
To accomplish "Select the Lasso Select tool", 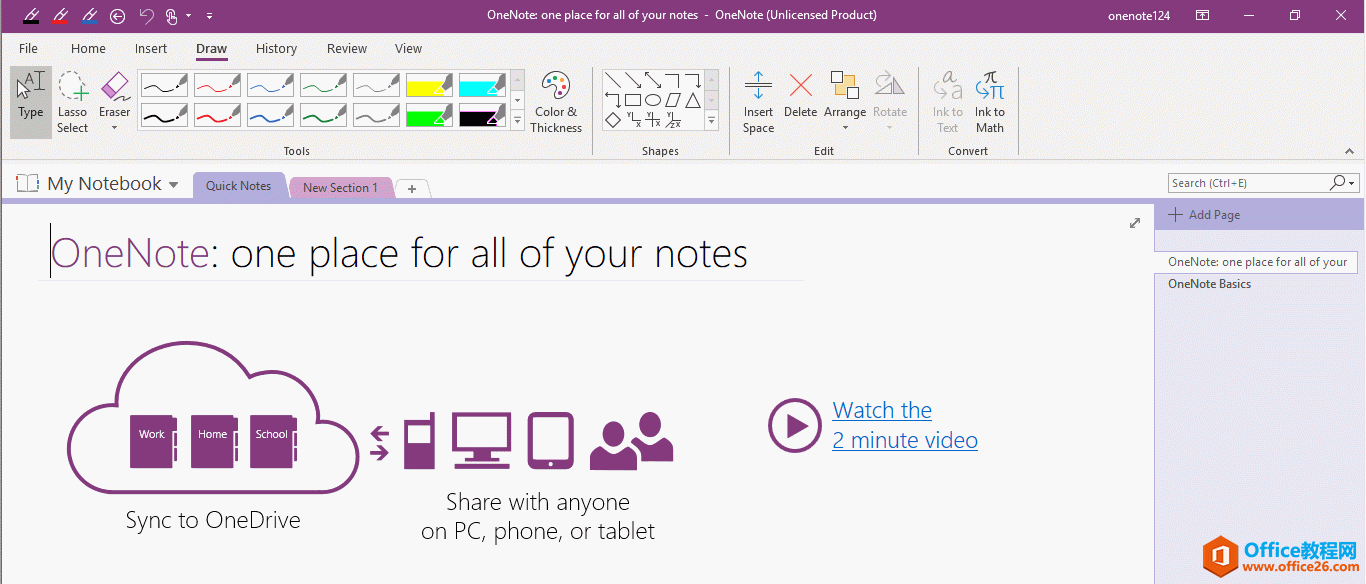I will (72, 100).
